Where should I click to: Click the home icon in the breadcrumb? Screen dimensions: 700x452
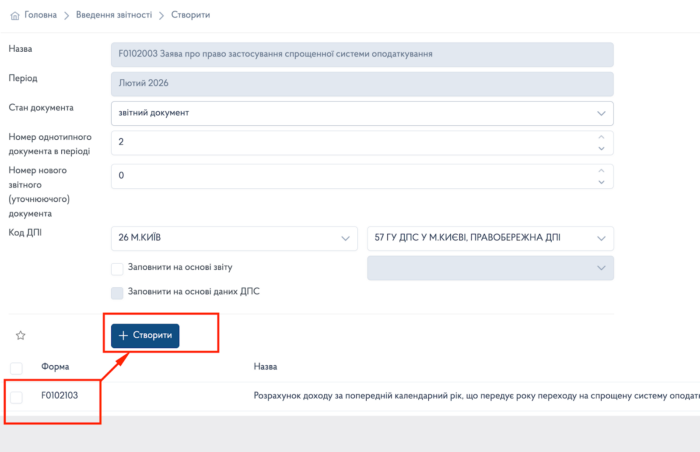14,16
